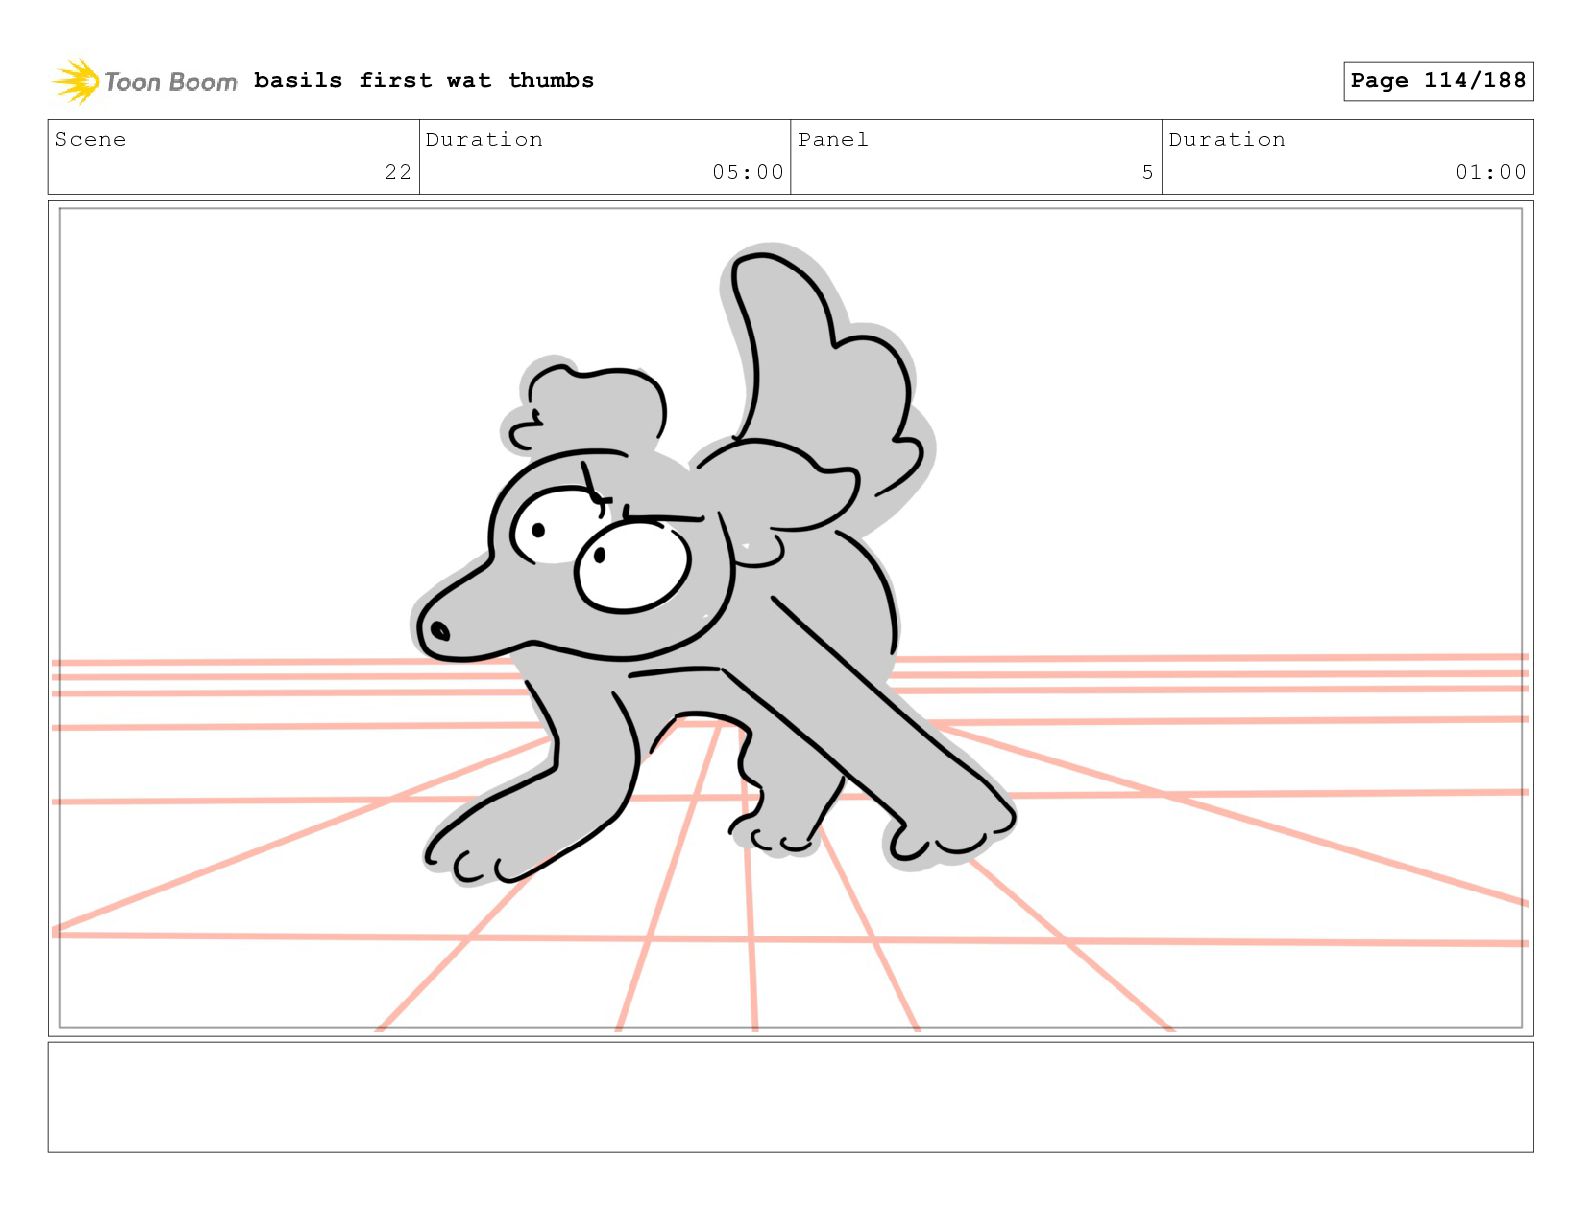The image size is (1584, 1224).
Task: Click the Toon Boom logo icon
Action: coord(76,81)
